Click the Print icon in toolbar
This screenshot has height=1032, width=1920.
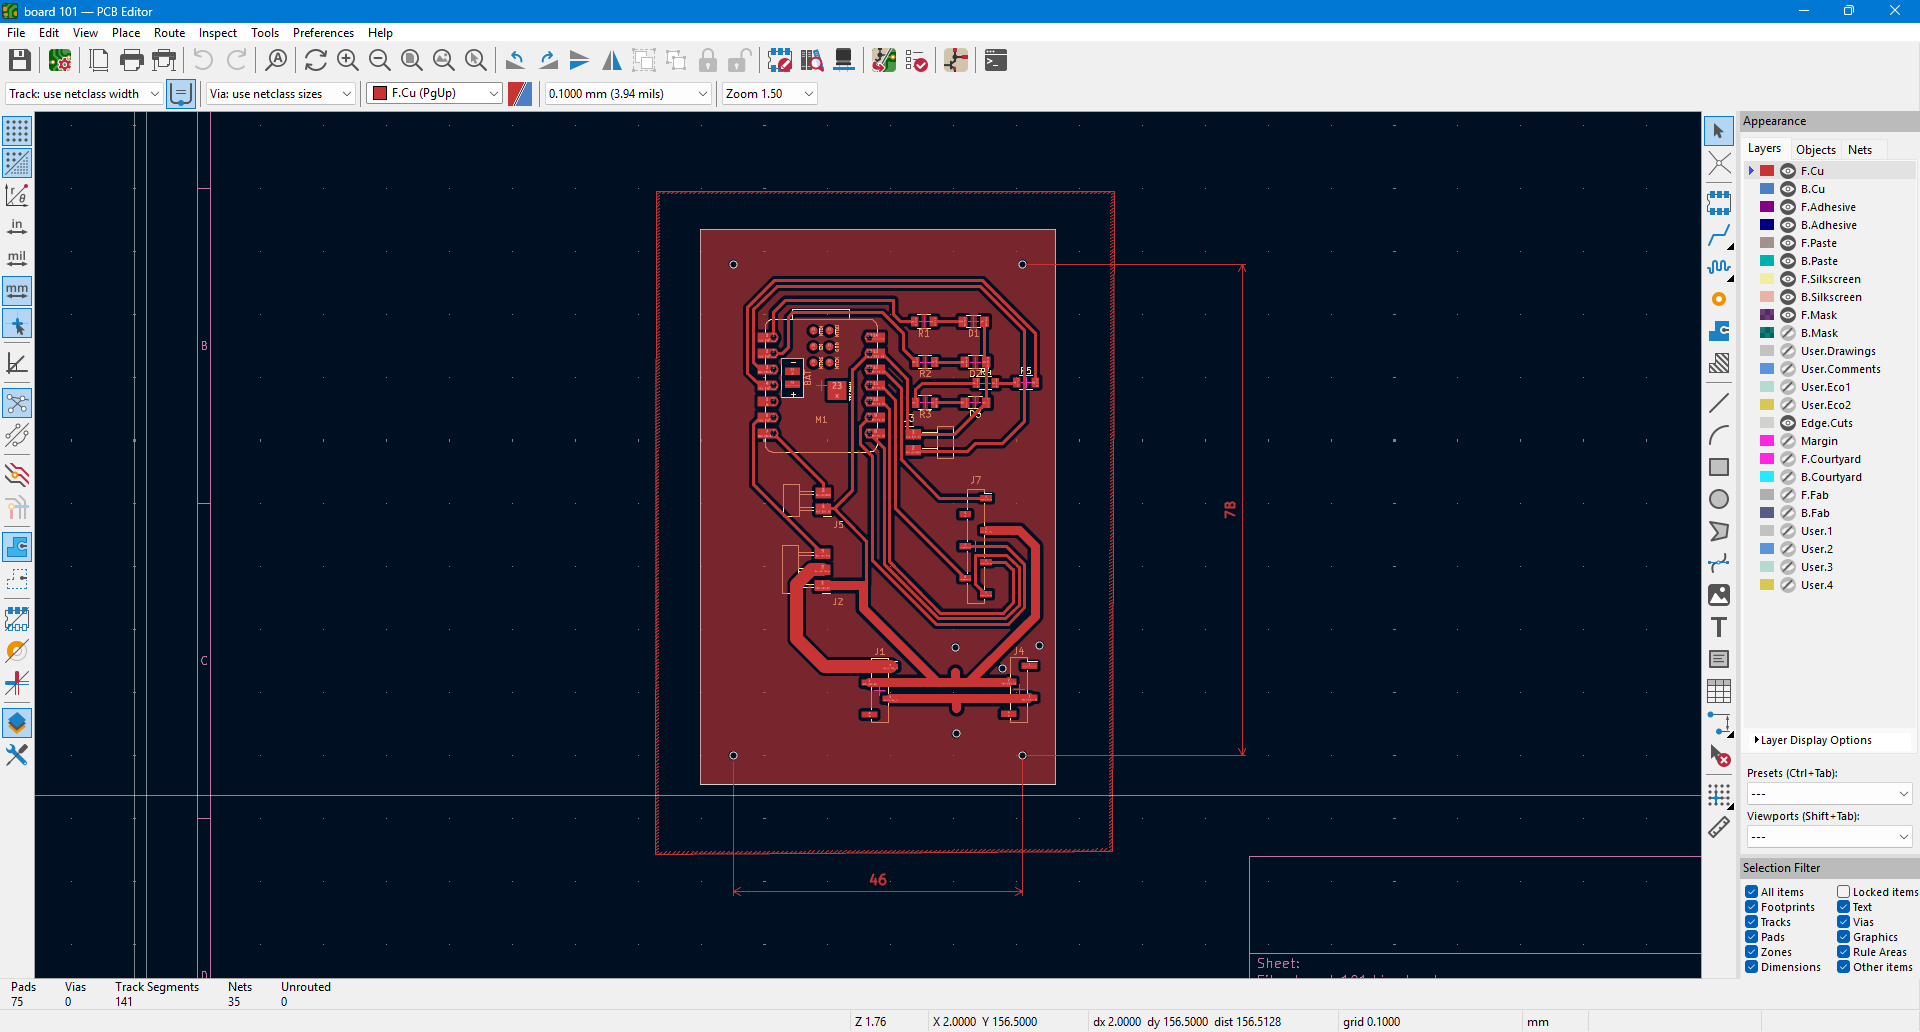131,61
